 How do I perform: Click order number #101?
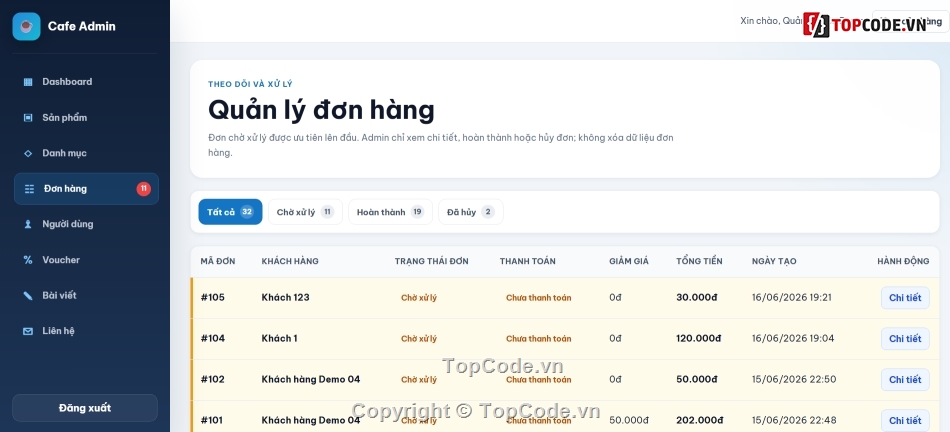coord(213,420)
